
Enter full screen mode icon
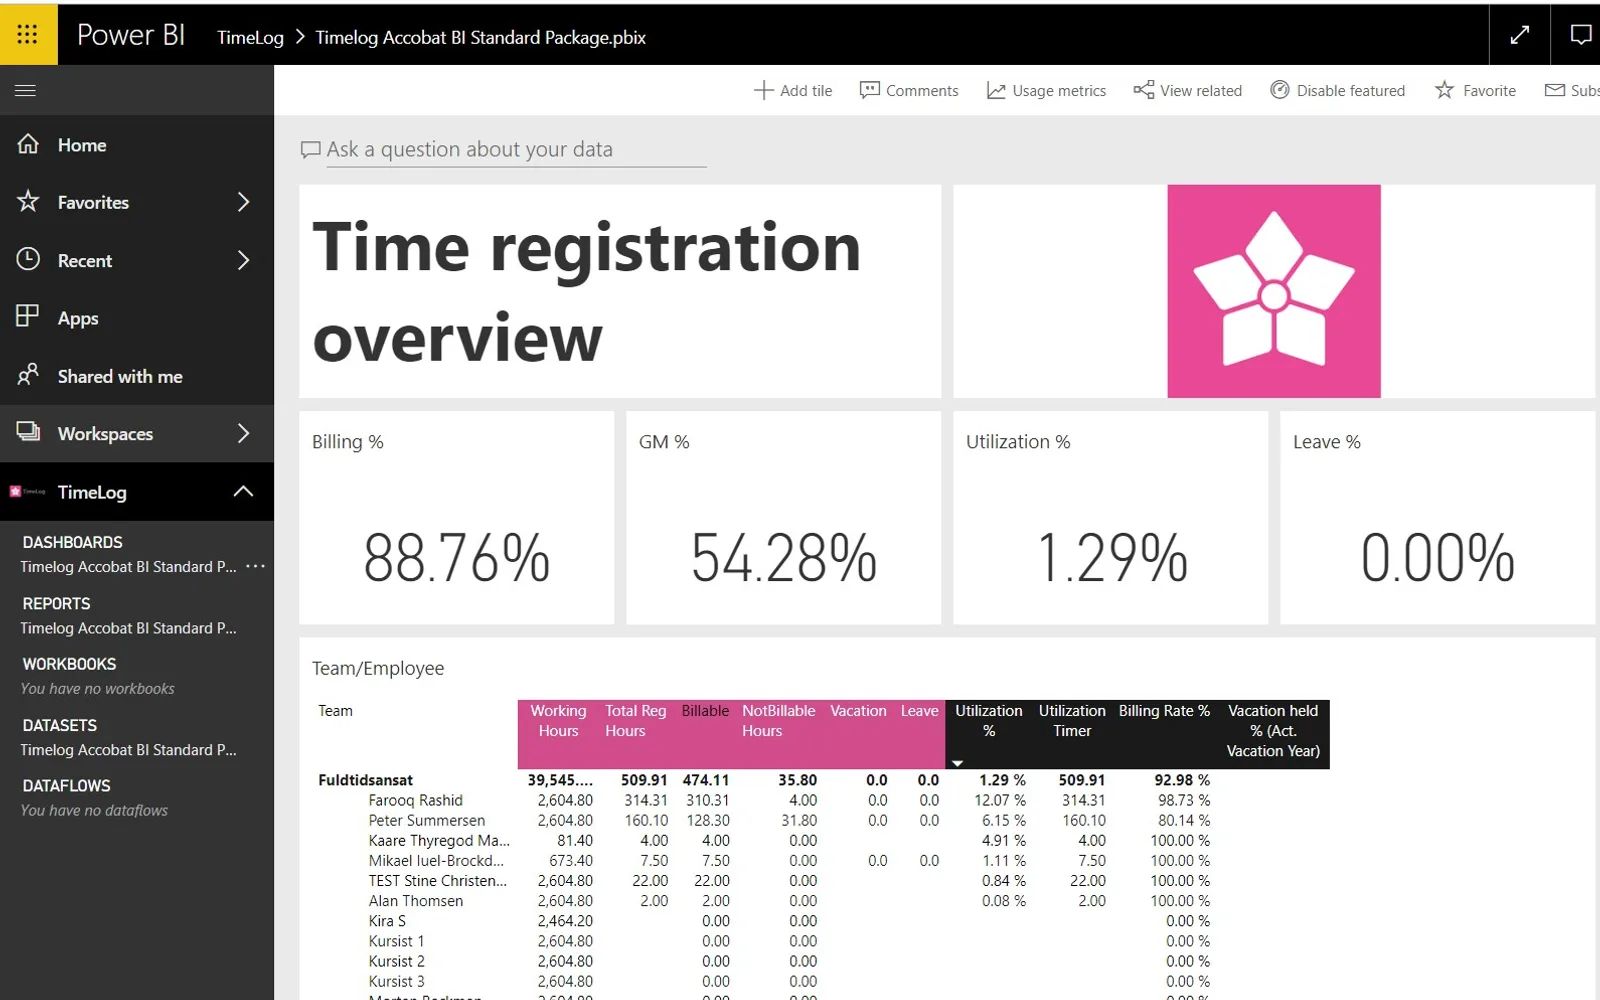1519,35
